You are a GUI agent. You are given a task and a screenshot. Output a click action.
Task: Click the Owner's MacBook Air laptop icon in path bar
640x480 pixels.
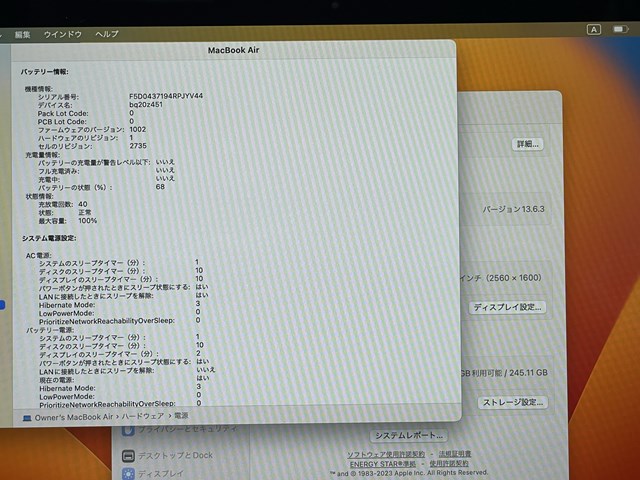pyautogui.click(x=26, y=415)
